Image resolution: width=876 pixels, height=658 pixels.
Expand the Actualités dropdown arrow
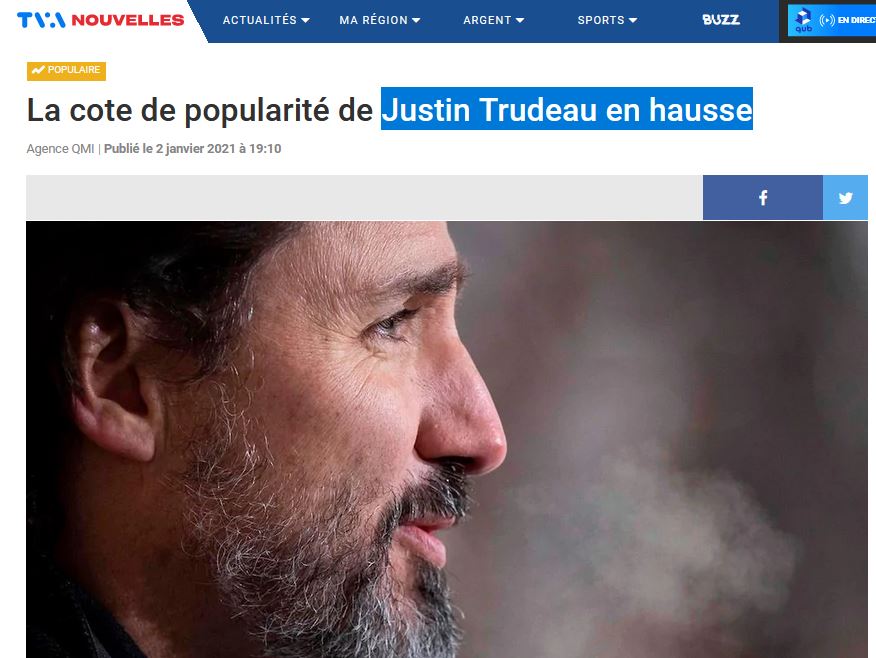click(x=305, y=20)
